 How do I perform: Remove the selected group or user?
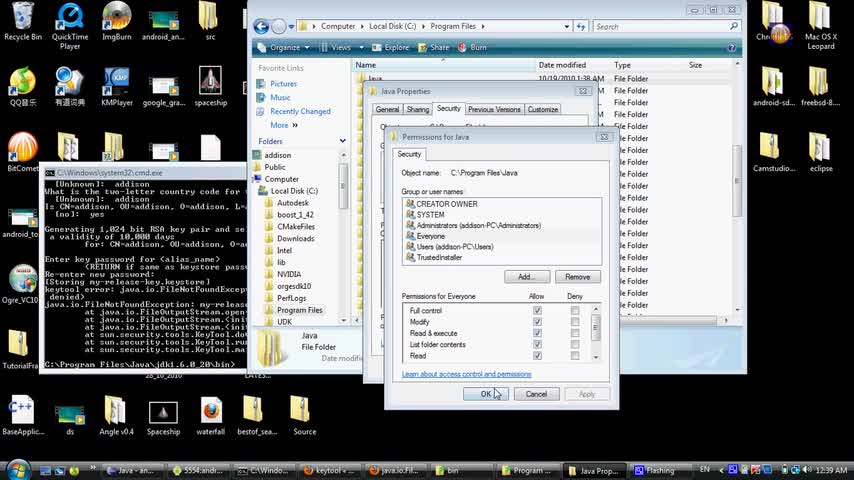(x=577, y=277)
